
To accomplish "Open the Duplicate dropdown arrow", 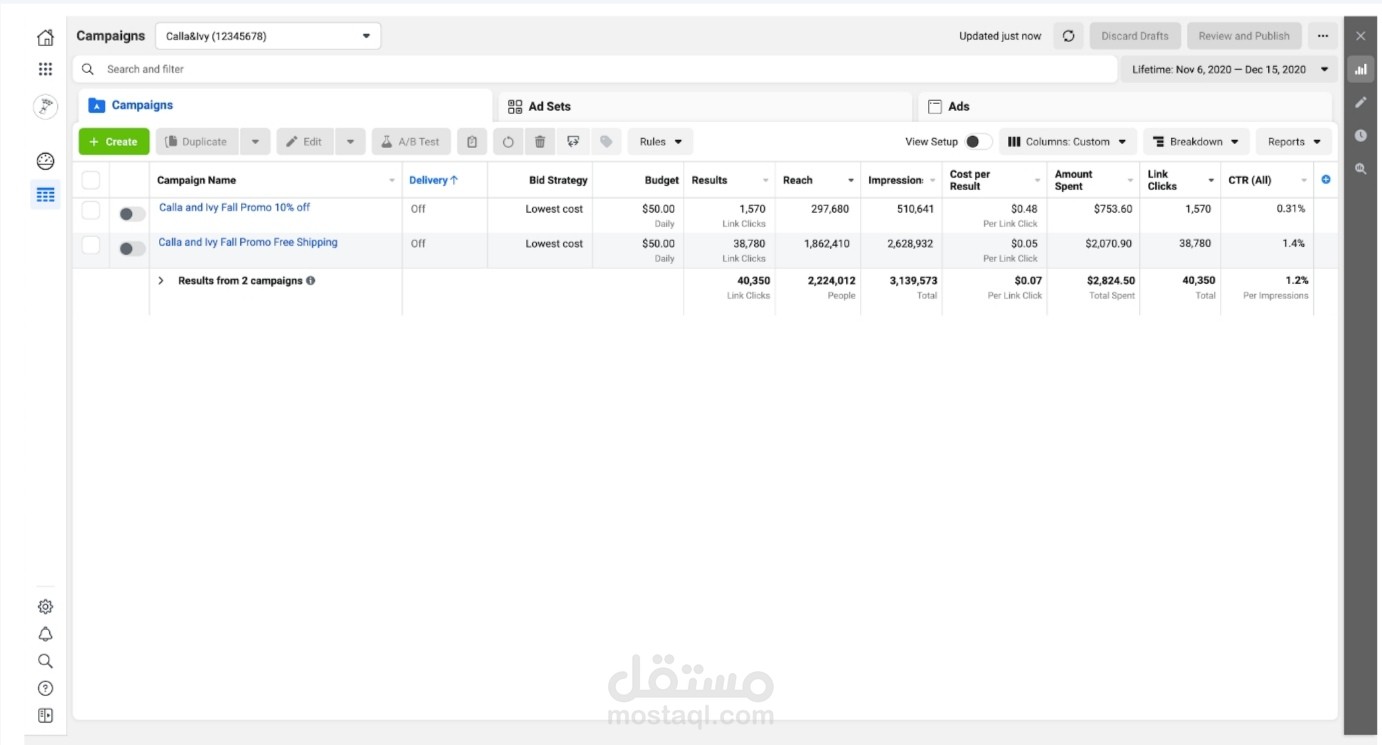I will (x=255, y=142).
